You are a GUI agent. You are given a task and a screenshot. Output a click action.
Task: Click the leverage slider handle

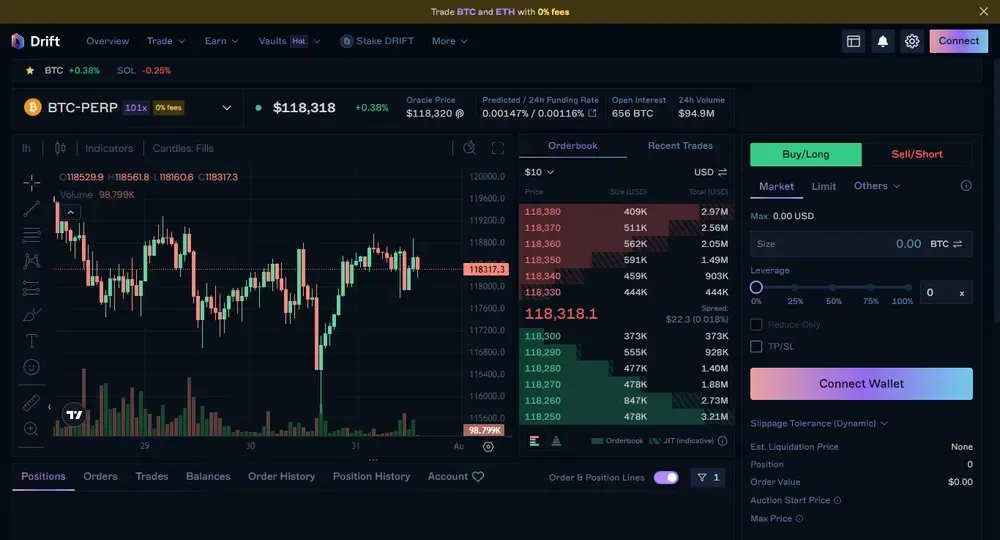point(756,288)
